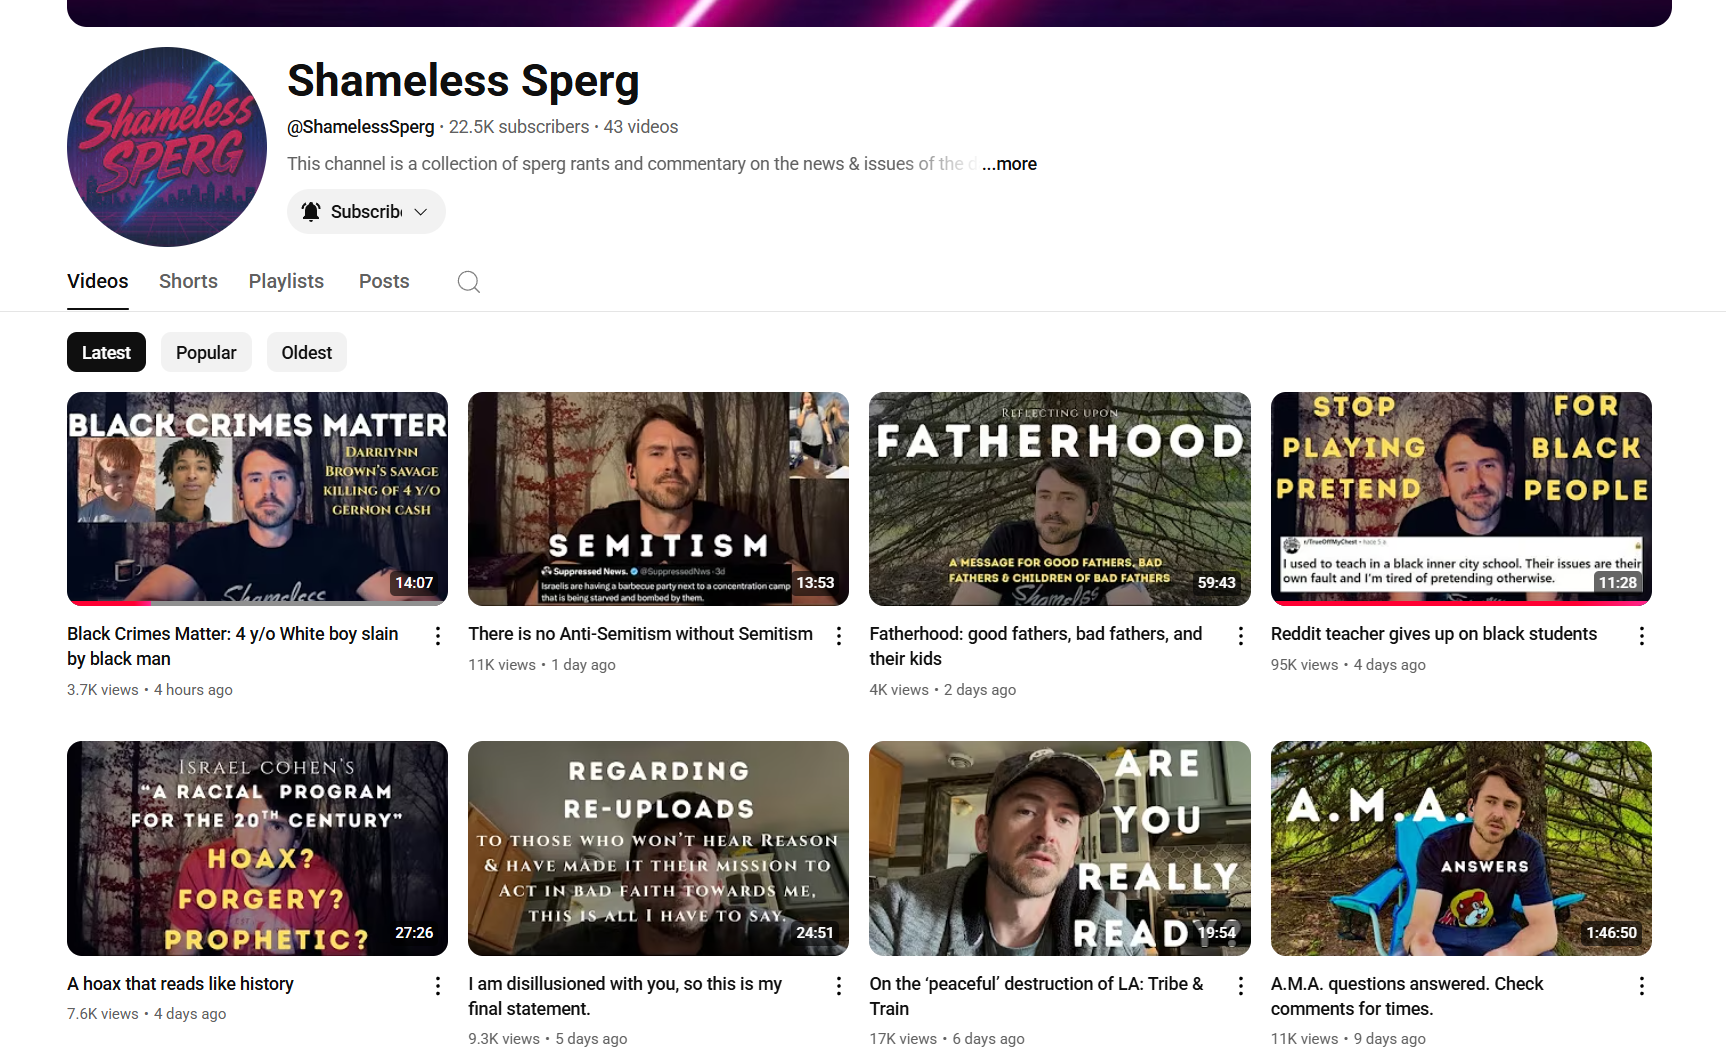Click '95K views • 4 days ago' metadata

tap(1348, 665)
